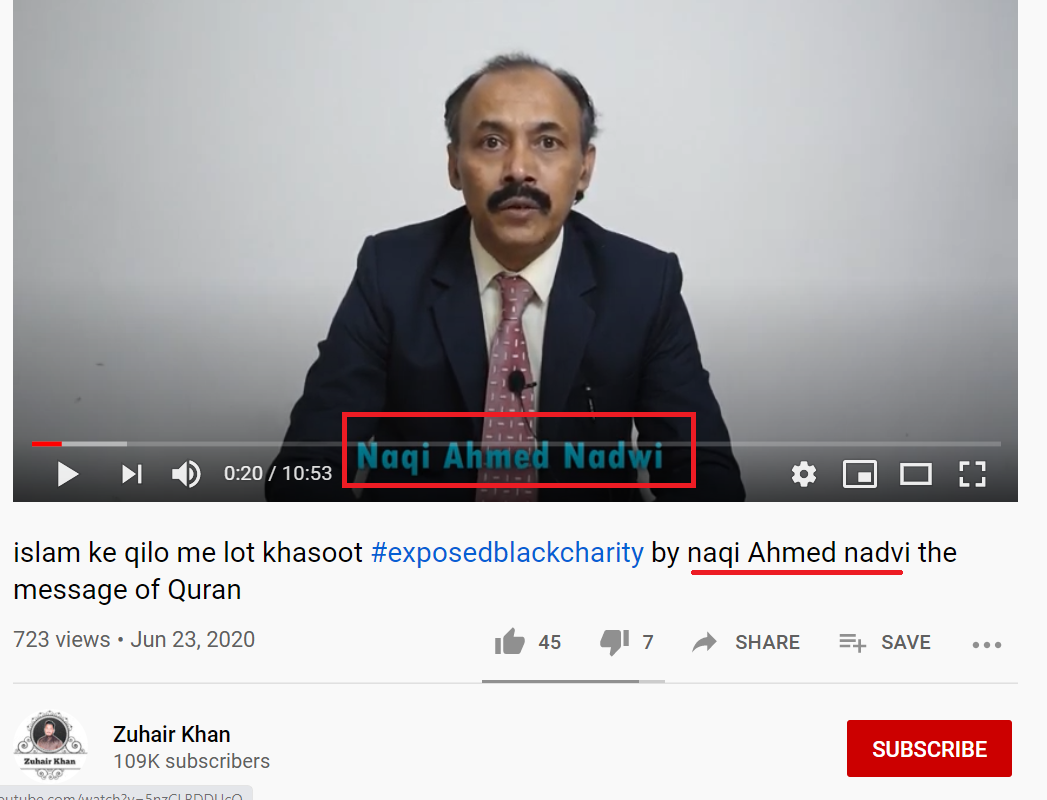Click the Zuhair Khan channel avatar
Viewport: 1047px width, 800px height.
51,746
